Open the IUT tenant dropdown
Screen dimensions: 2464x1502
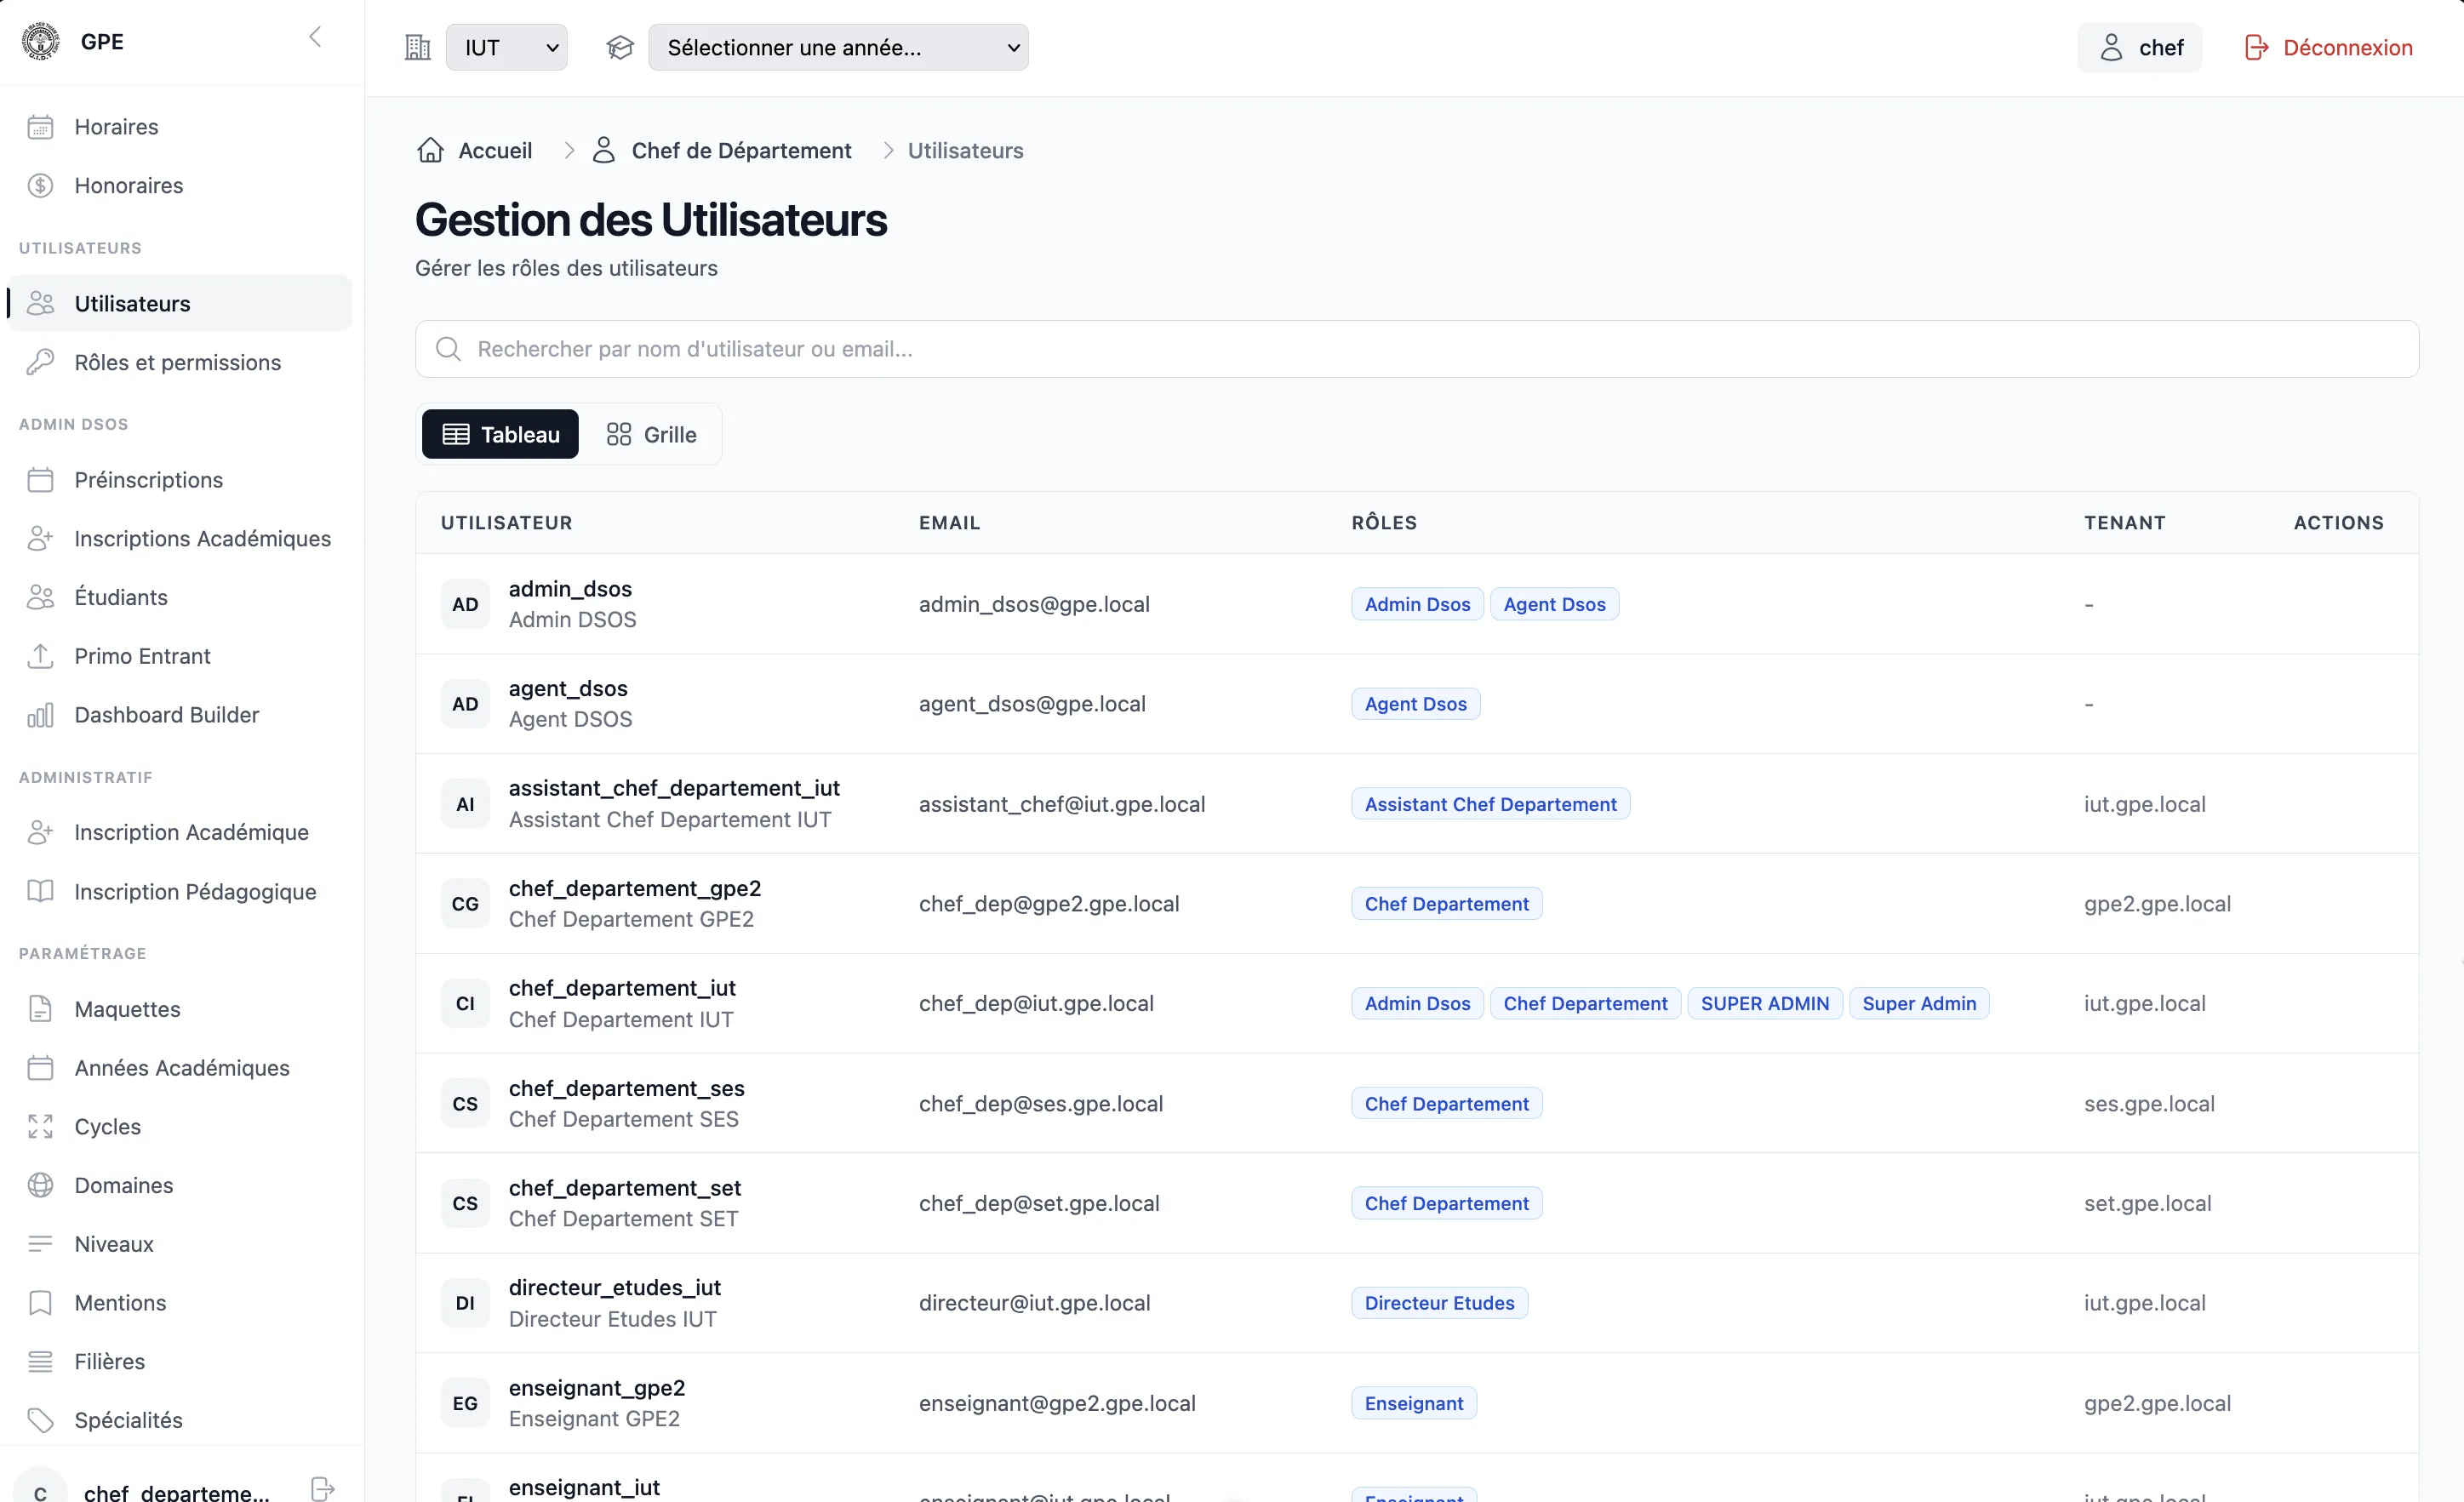tap(507, 47)
